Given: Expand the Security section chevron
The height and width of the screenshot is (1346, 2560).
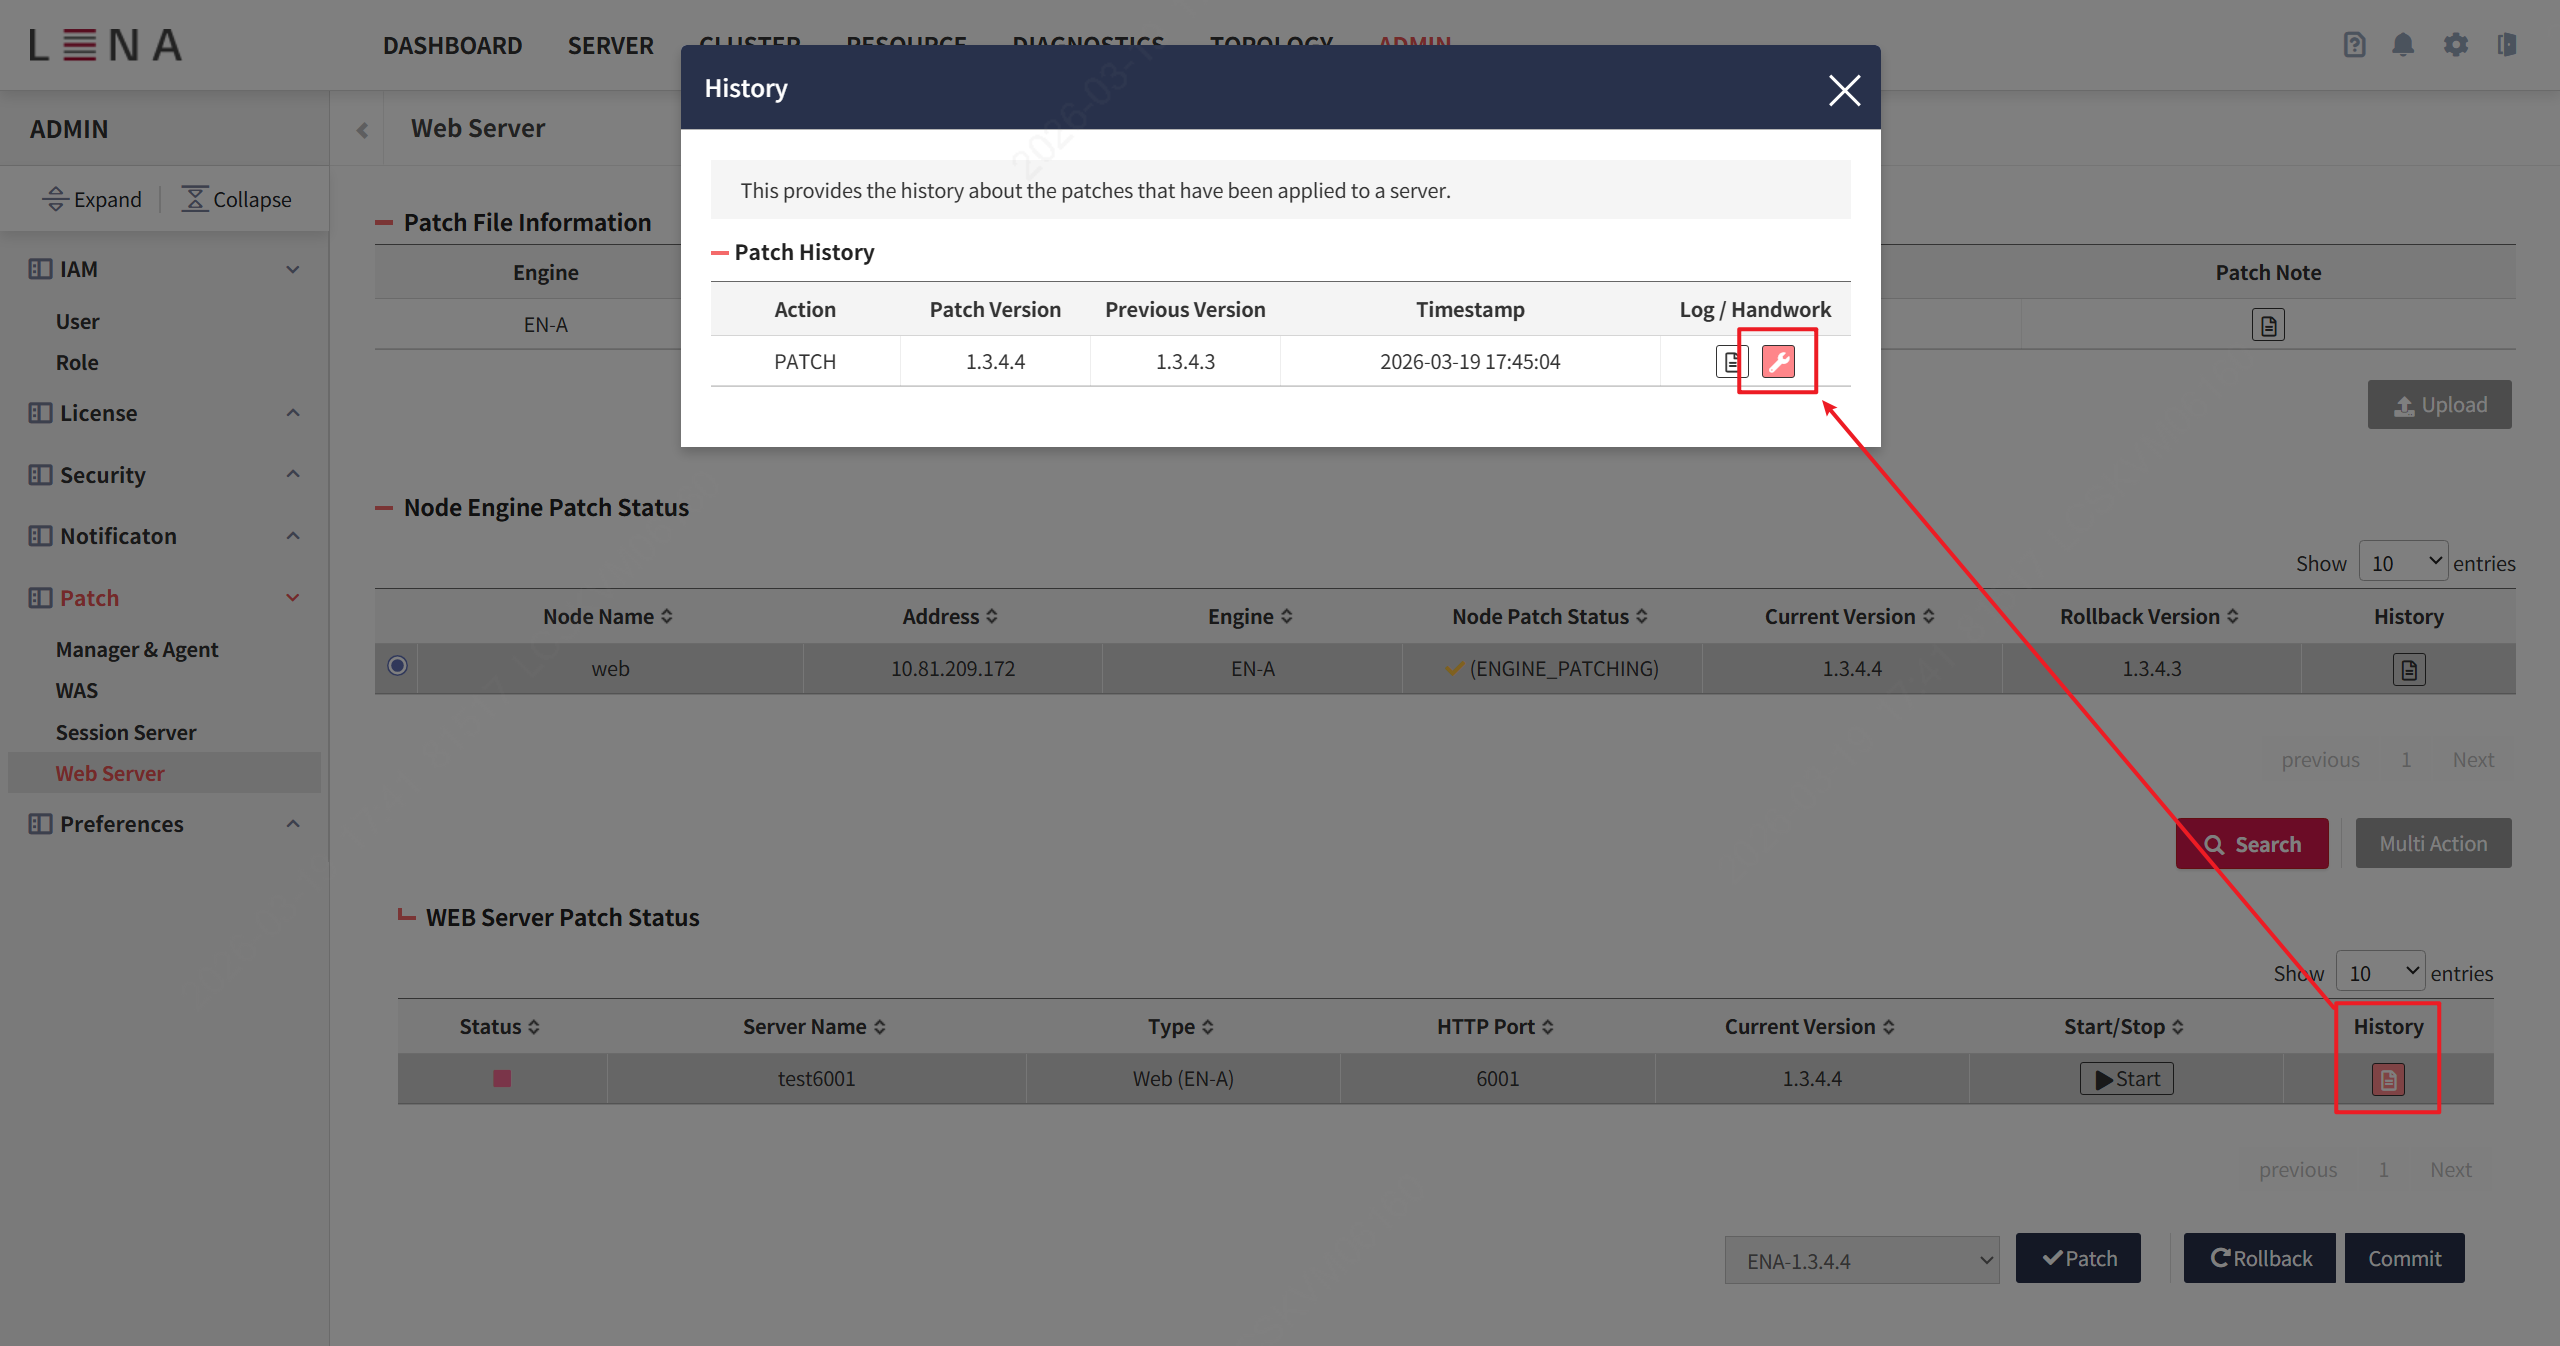Looking at the screenshot, I should (x=293, y=474).
